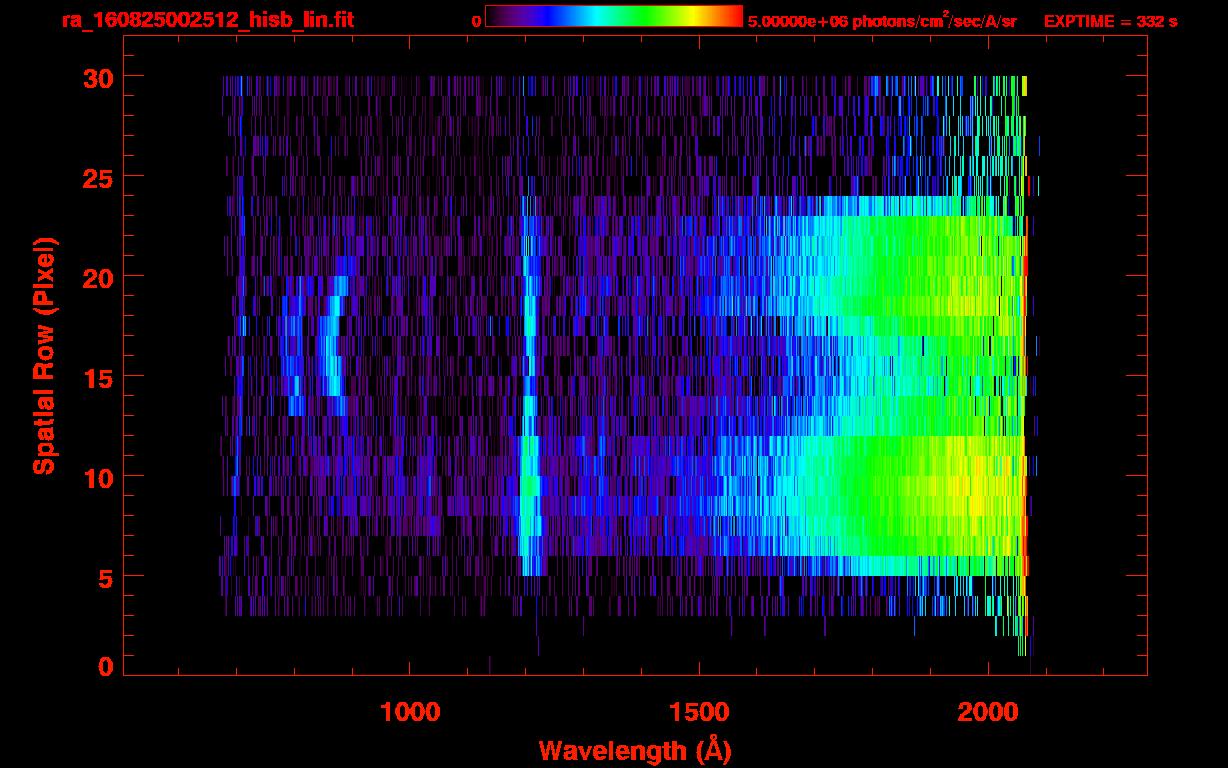Click the filename ra_160825002512_hisb_lin.fit
This screenshot has width=1228, height=768.
tap(207, 20)
